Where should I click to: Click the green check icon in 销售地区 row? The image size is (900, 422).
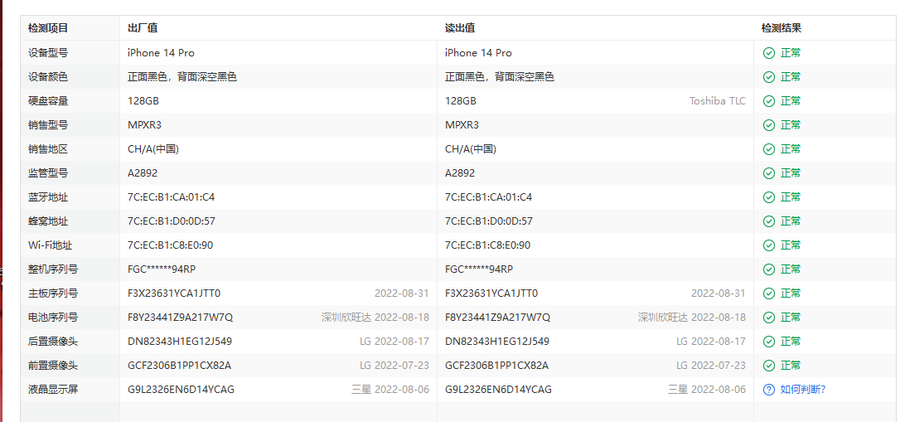pos(769,149)
